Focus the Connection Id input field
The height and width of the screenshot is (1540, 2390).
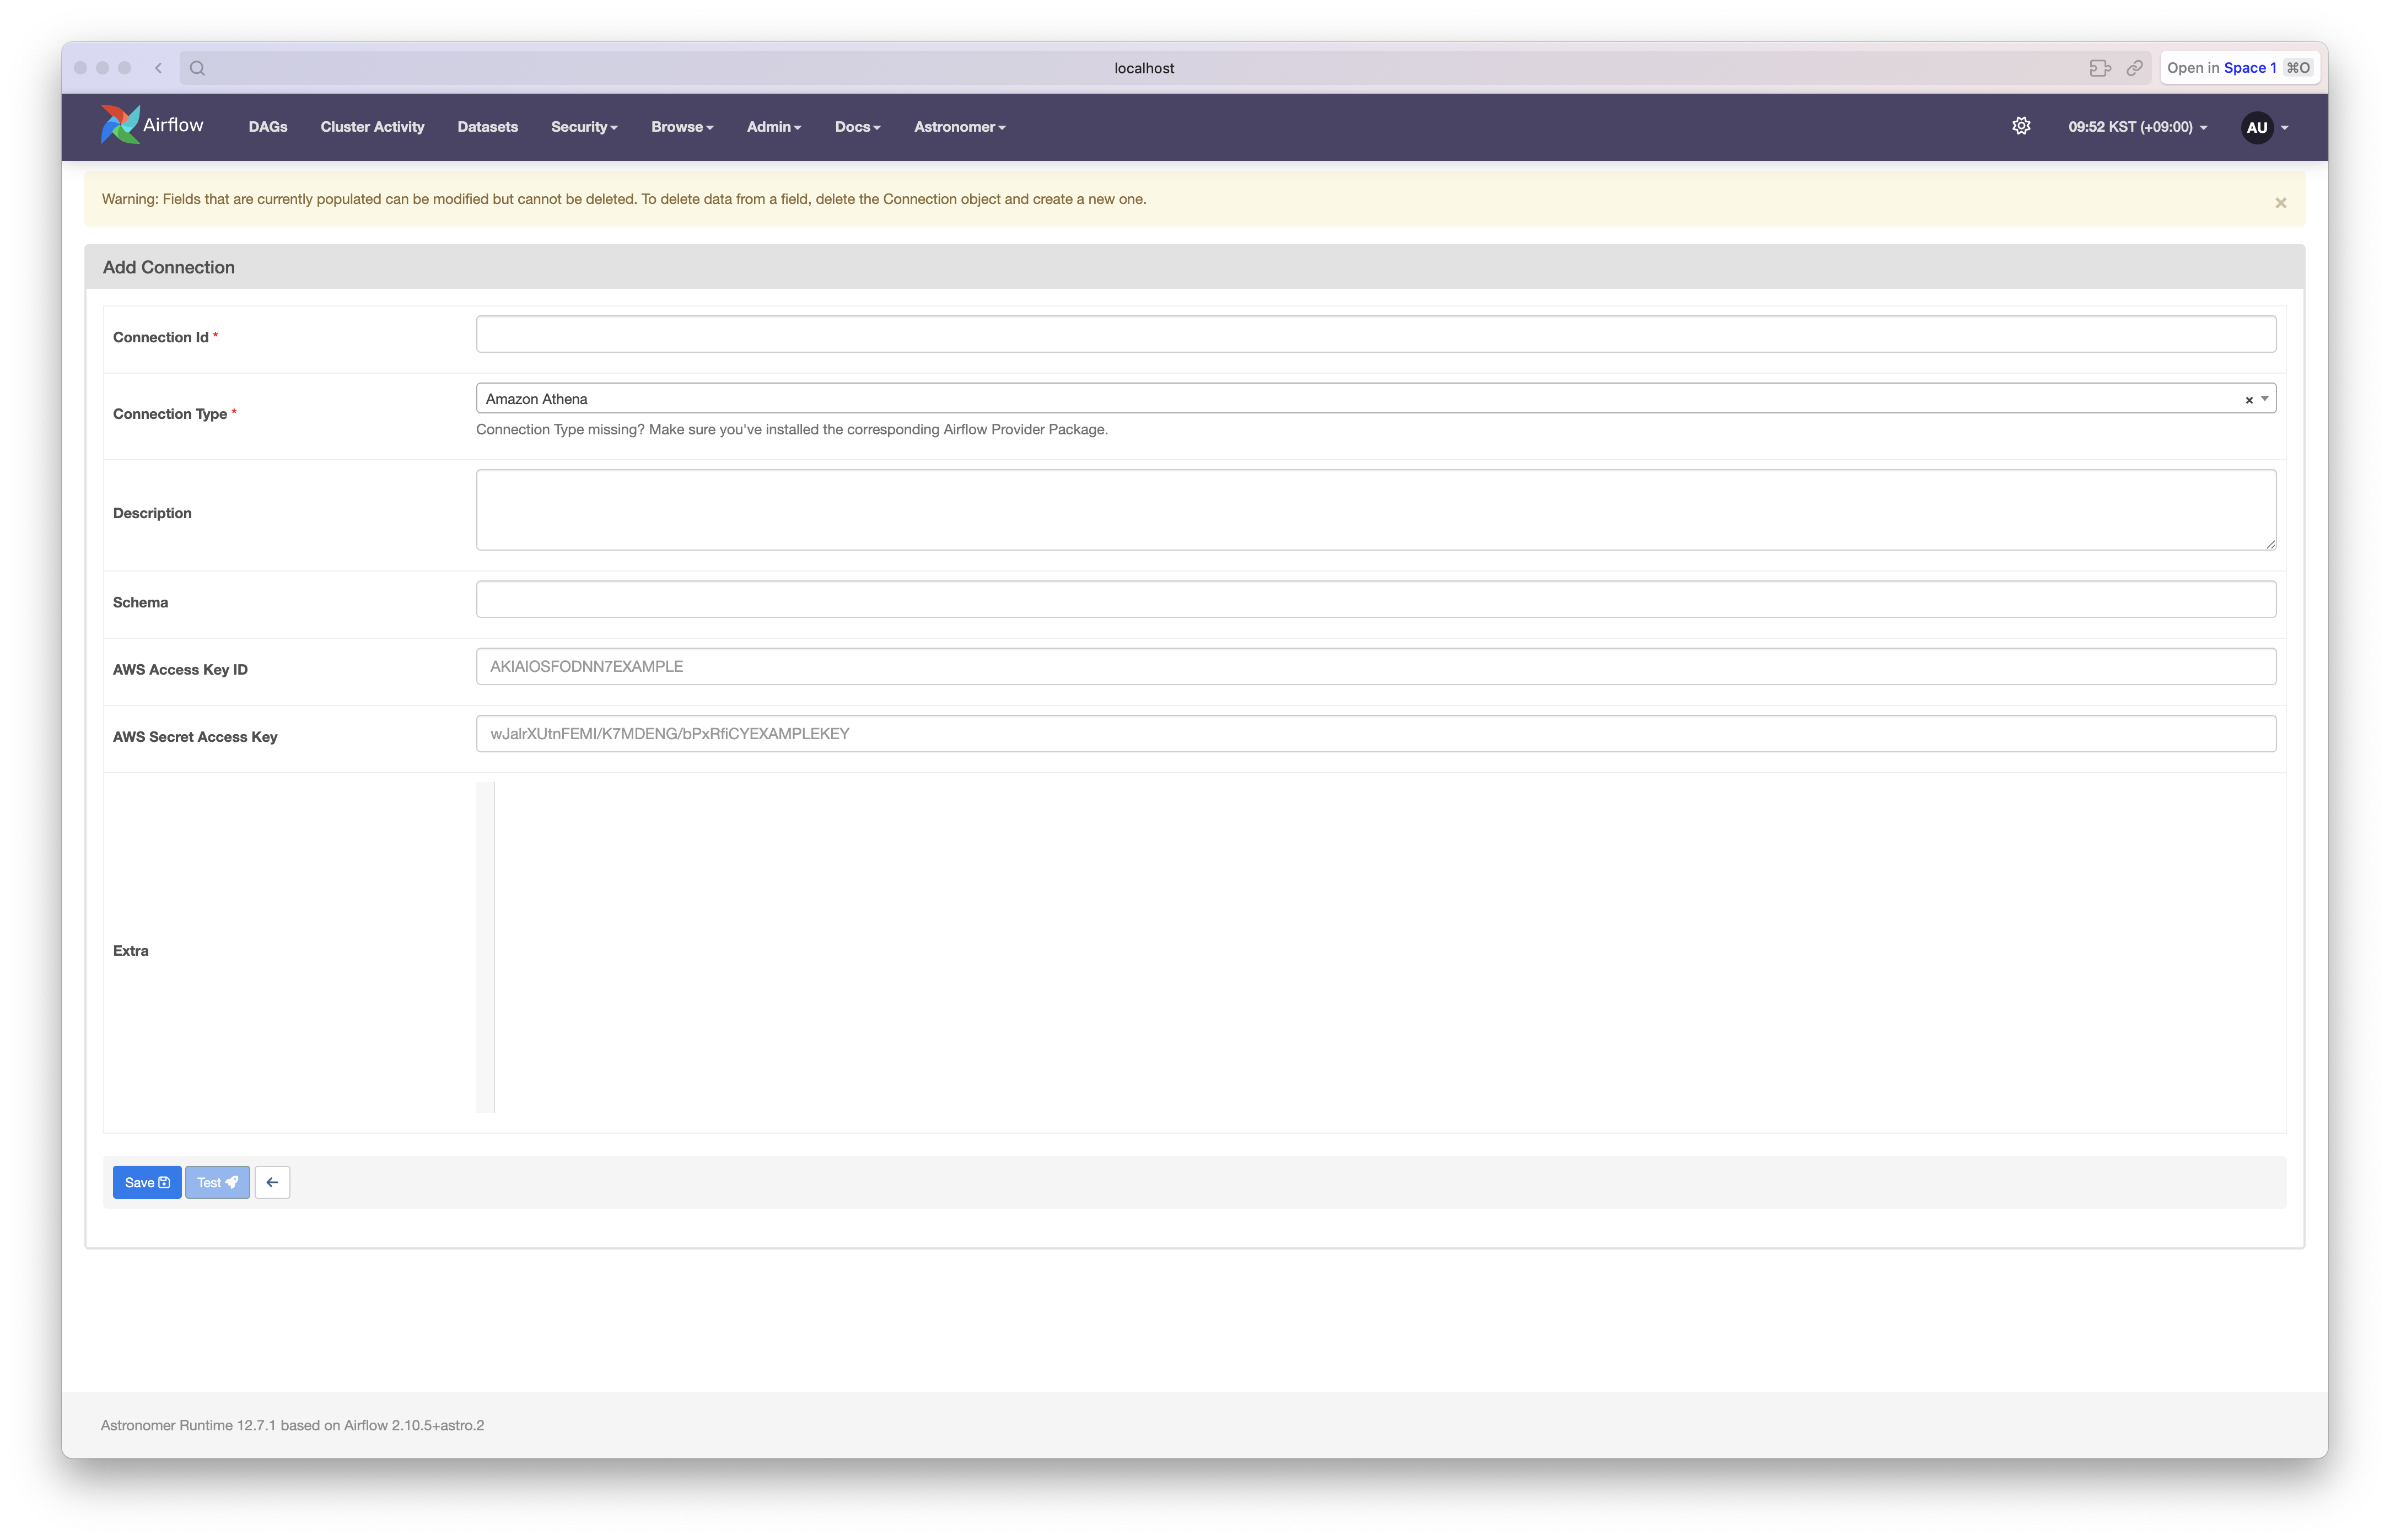tap(1376, 334)
